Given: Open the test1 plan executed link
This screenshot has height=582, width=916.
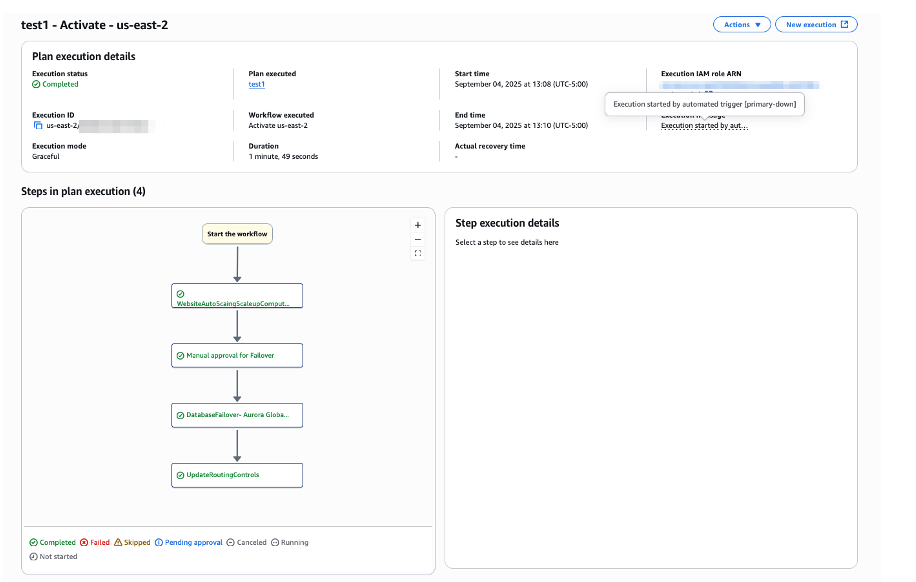Looking at the screenshot, I should [257, 85].
